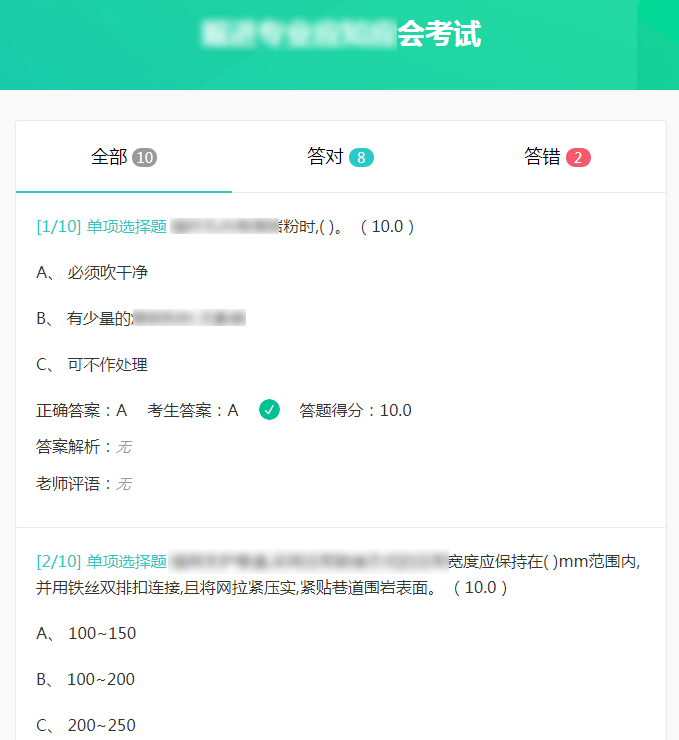Image resolution: width=679 pixels, height=740 pixels.
Task: Select option B 100~200
Action: pos(86,679)
